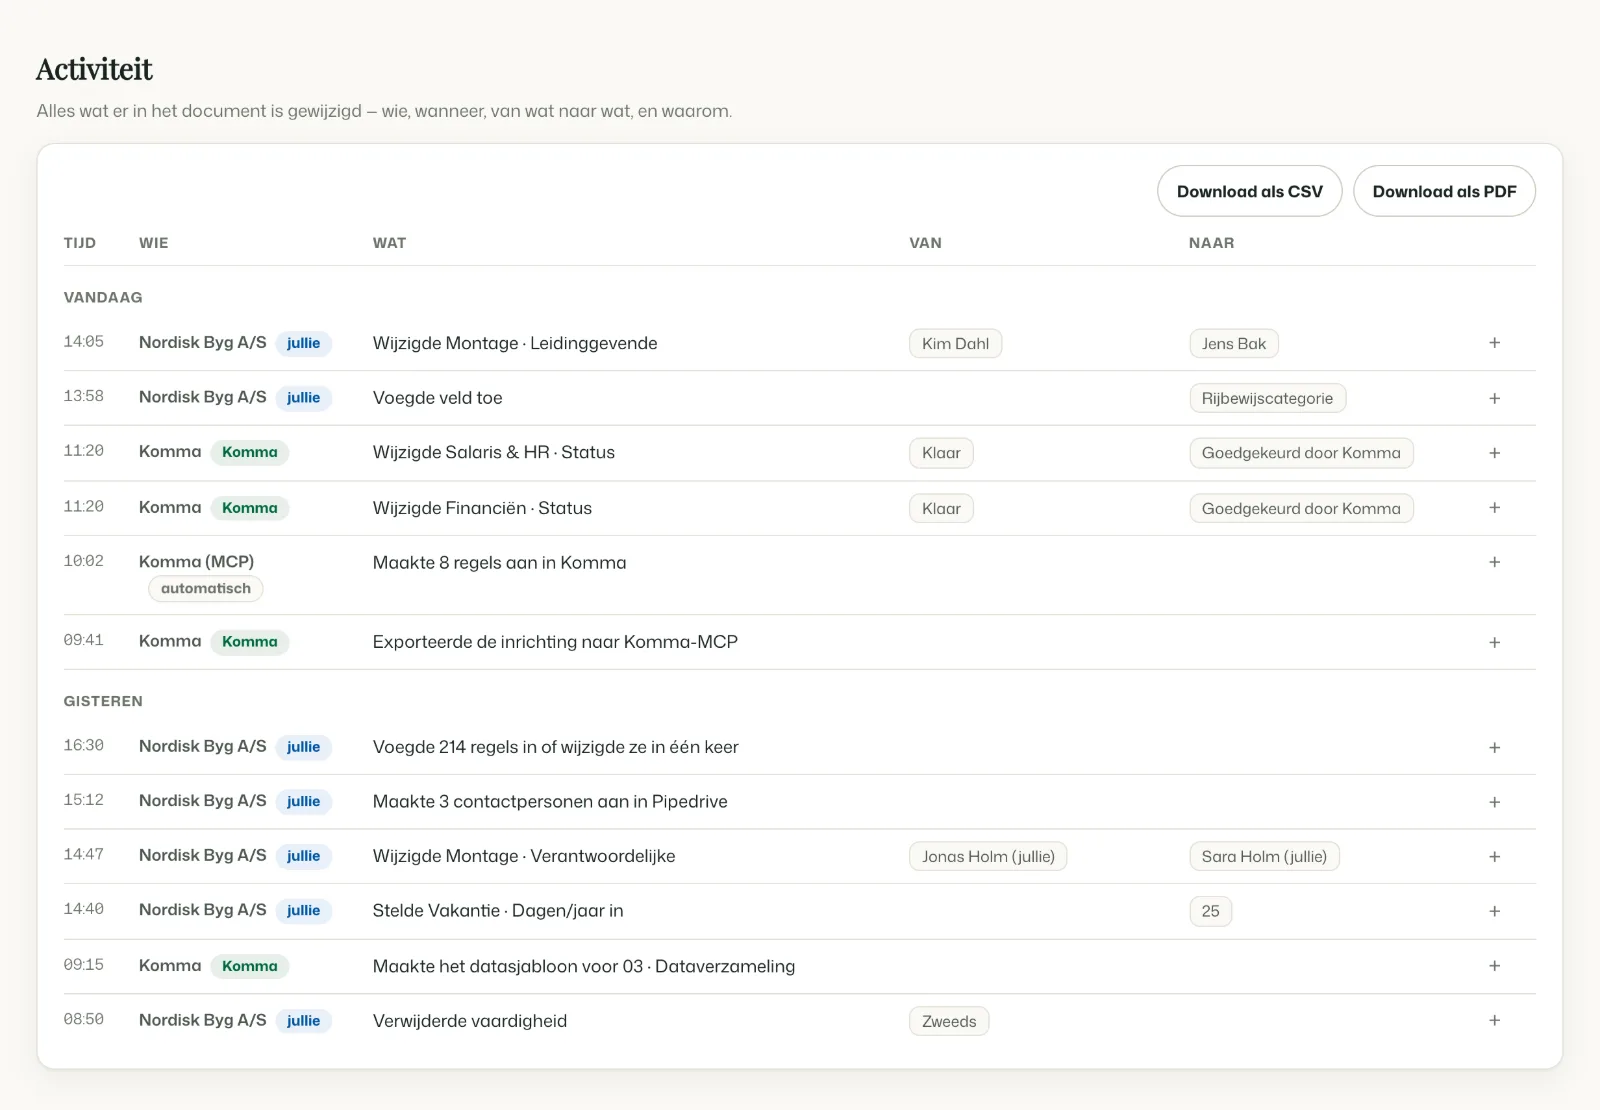
Task: Click Wijzigde Montage · Leidinggevende text
Action: (x=515, y=343)
